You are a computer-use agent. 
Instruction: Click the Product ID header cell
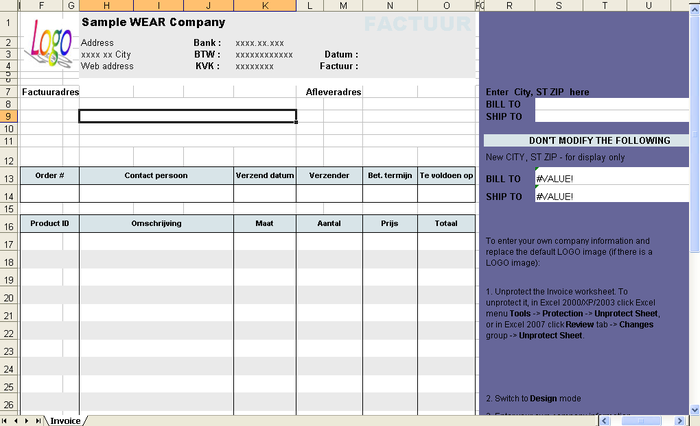point(50,223)
